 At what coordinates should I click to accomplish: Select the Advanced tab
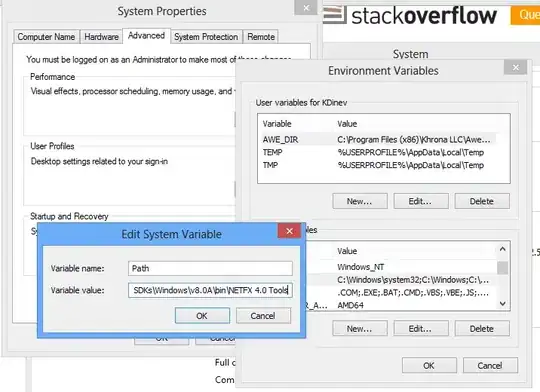[146, 36]
